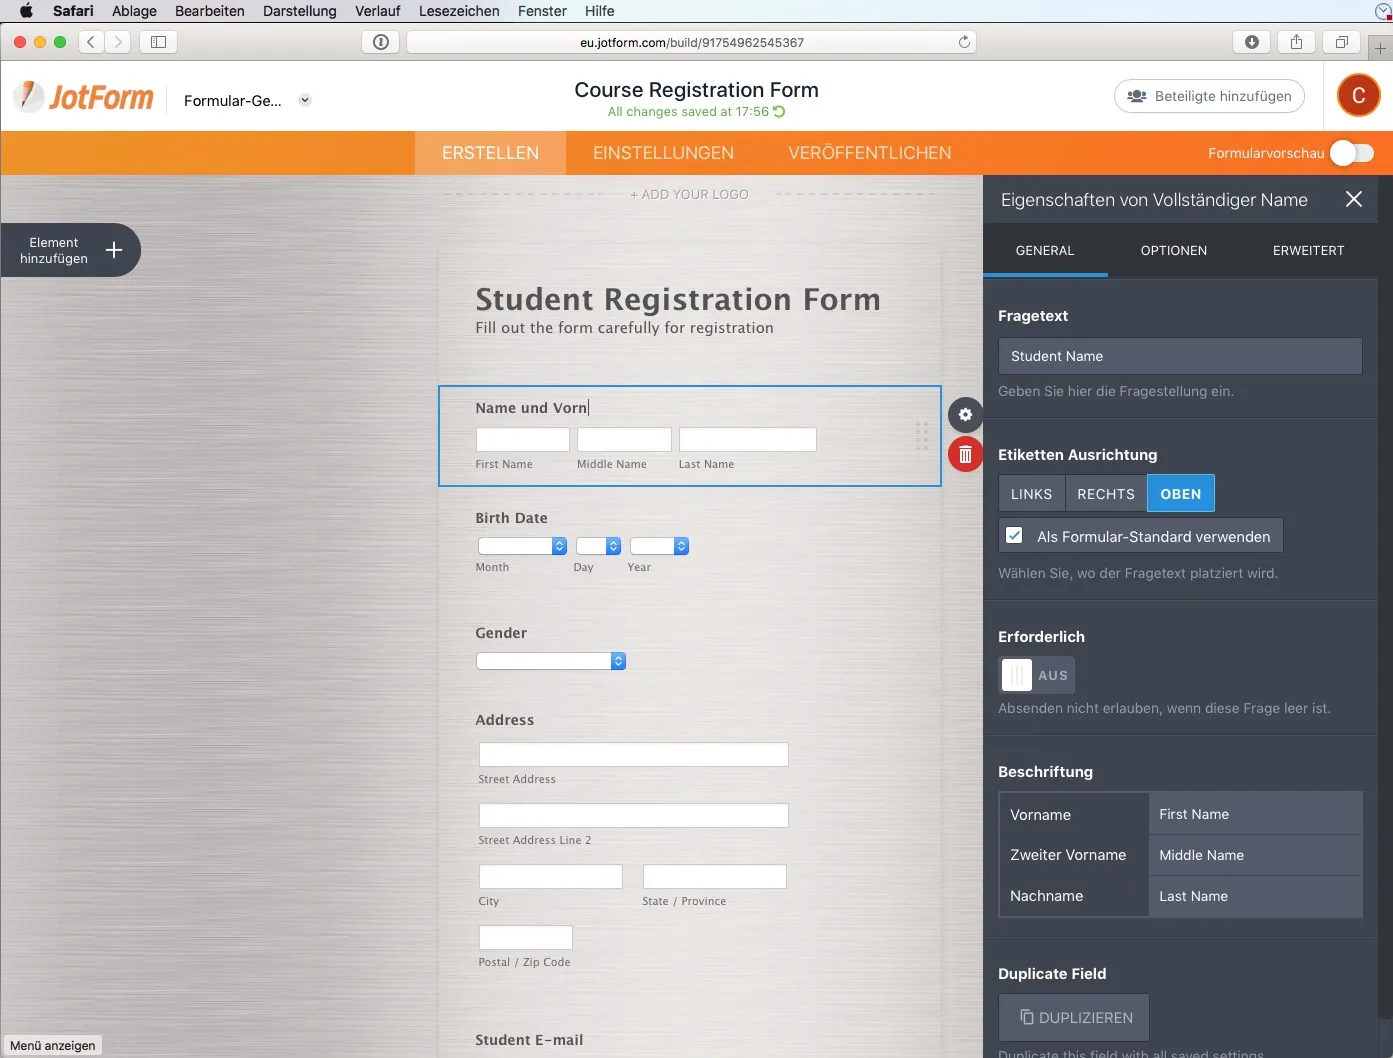Click Beteiligte hinzufügen

pyautogui.click(x=1209, y=96)
